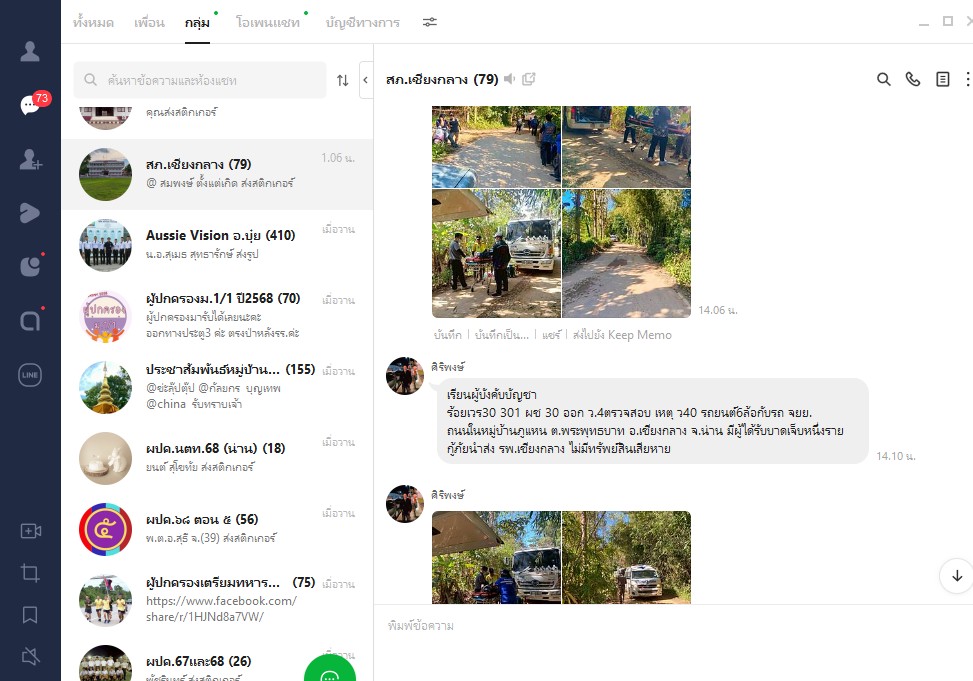Open the Notes icon in chat header
This screenshot has width=973, height=681.
pos(942,80)
